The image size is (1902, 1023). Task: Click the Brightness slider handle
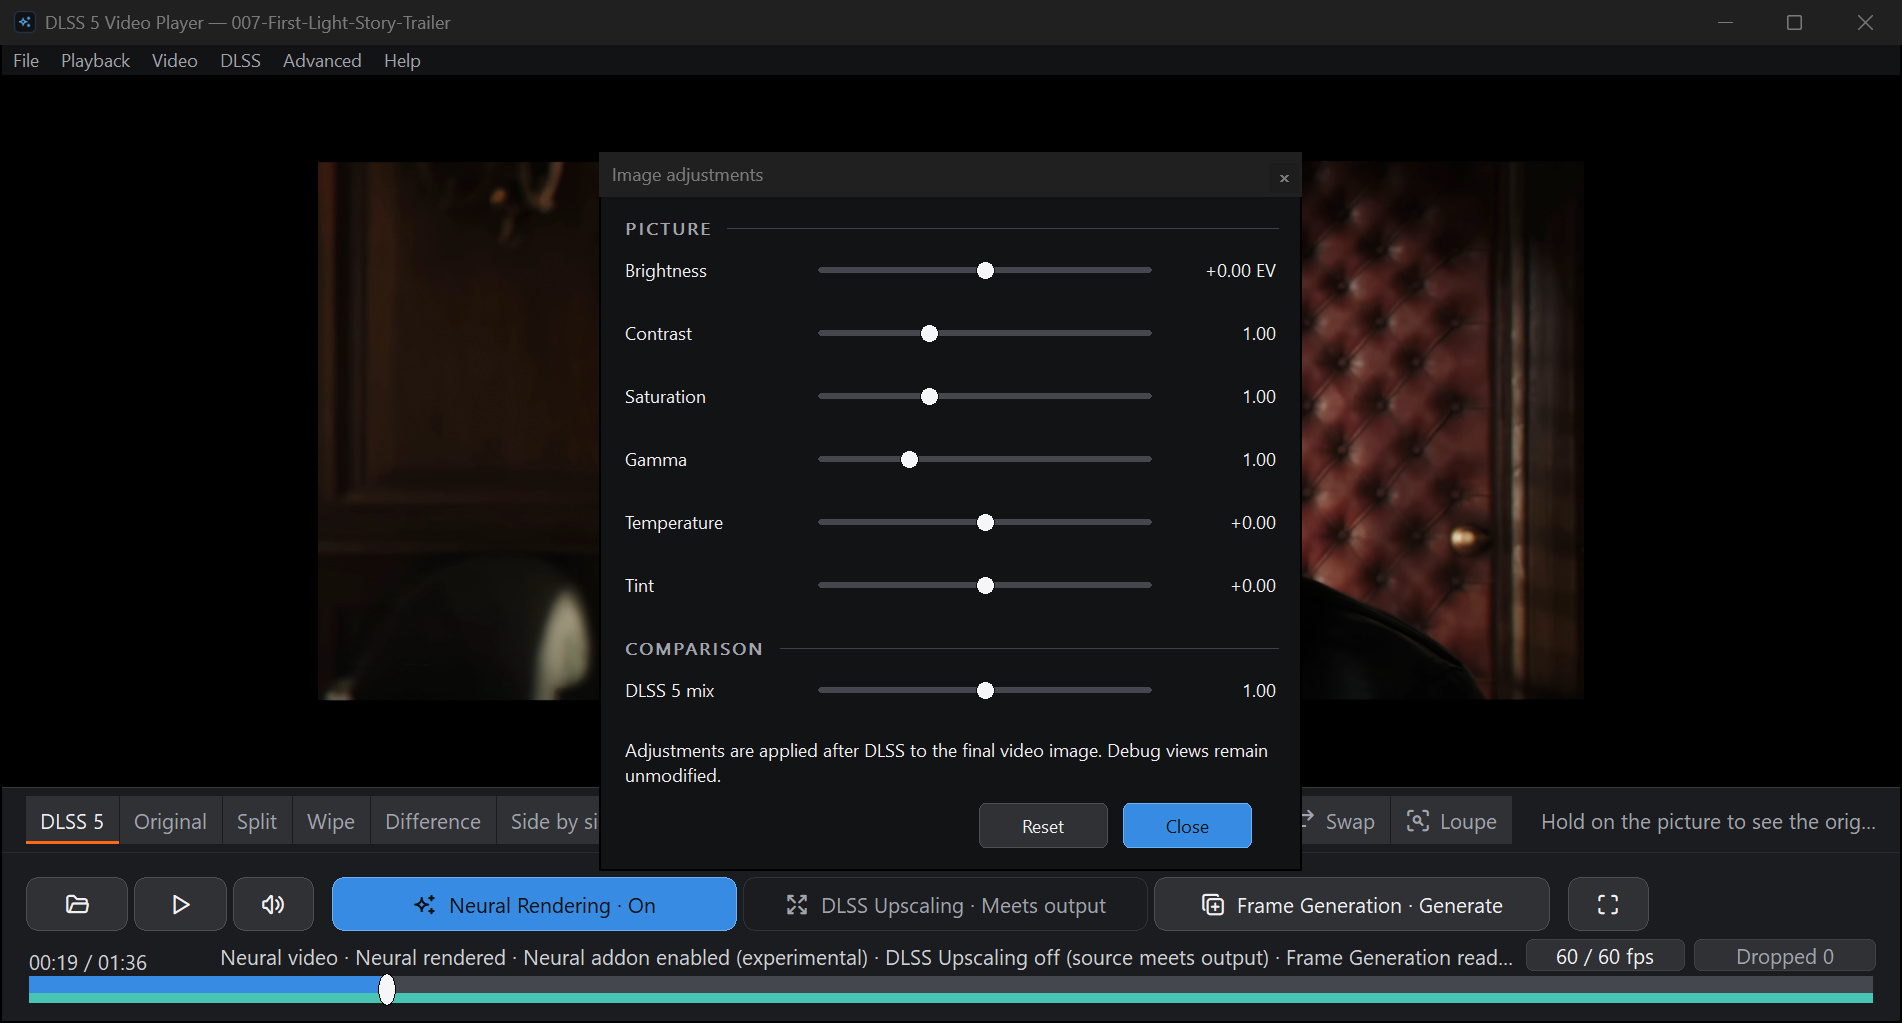[985, 271]
